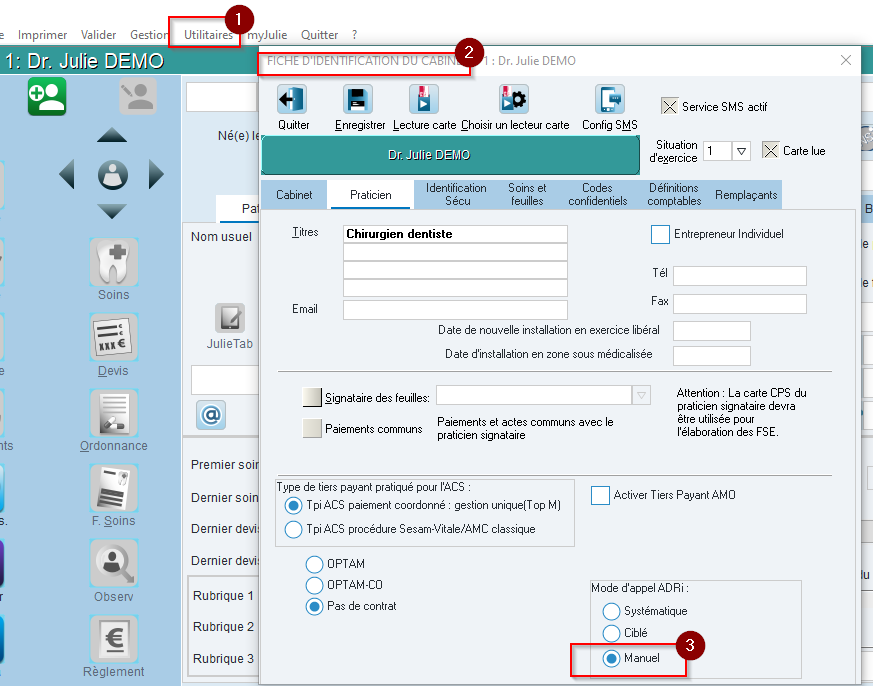
Task: Click the right navigation arrow
Action: [156, 175]
